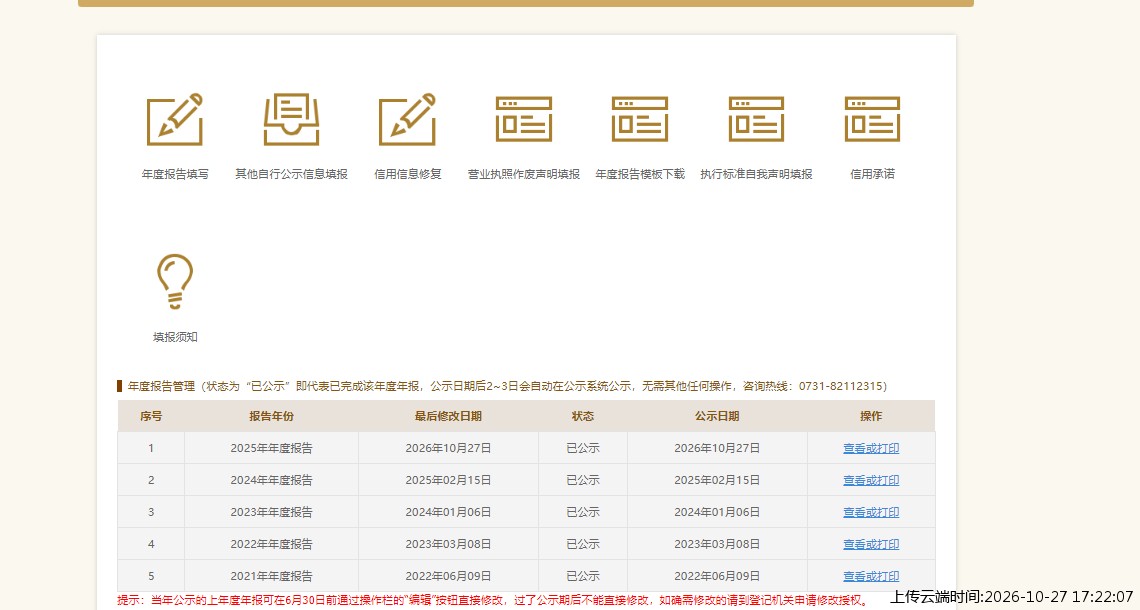Image resolution: width=1140 pixels, height=610 pixels.
Task: View or print the 2023年年度报告
Action: 871,512
